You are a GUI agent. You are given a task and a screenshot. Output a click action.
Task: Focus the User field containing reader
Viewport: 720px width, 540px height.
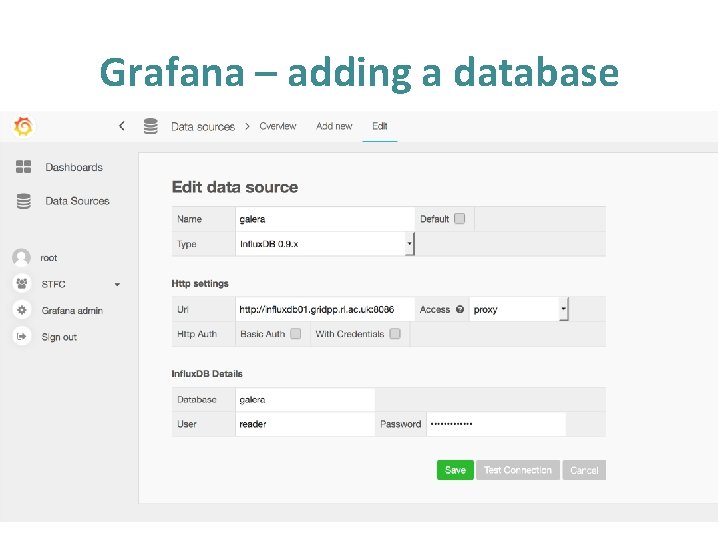point(305,424)
